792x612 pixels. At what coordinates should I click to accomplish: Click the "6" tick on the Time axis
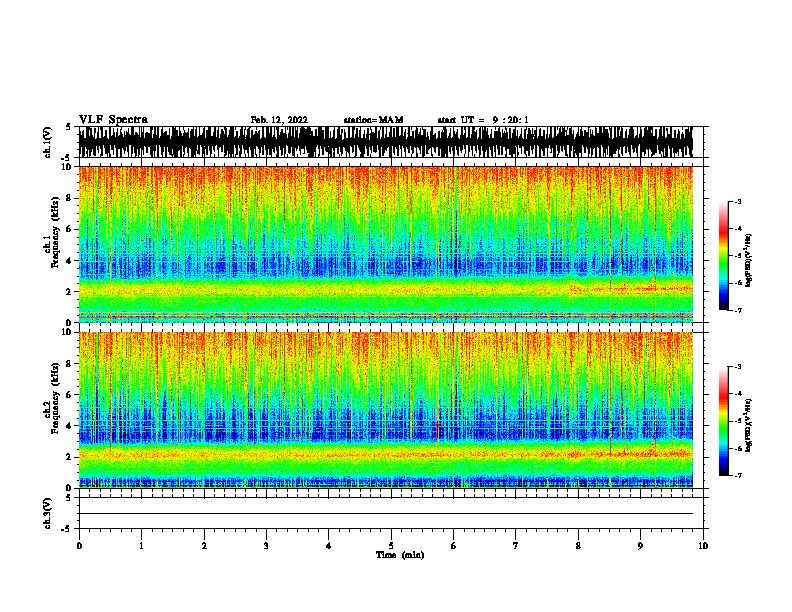click(x=454, y=546)
